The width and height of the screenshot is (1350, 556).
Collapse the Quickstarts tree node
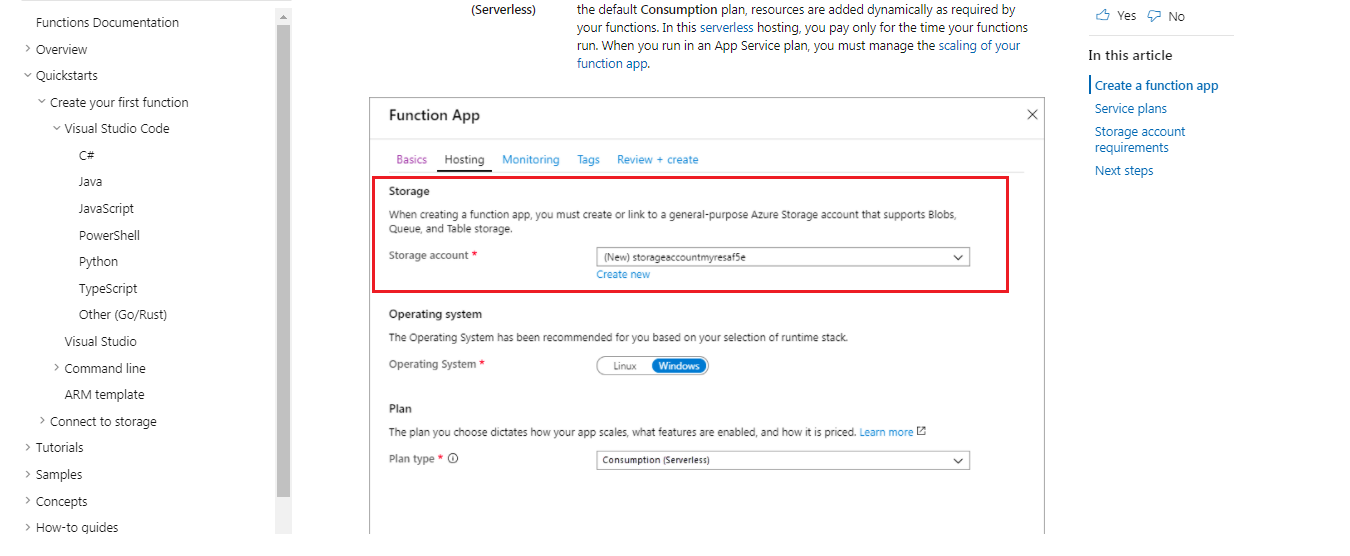(27, 76)
